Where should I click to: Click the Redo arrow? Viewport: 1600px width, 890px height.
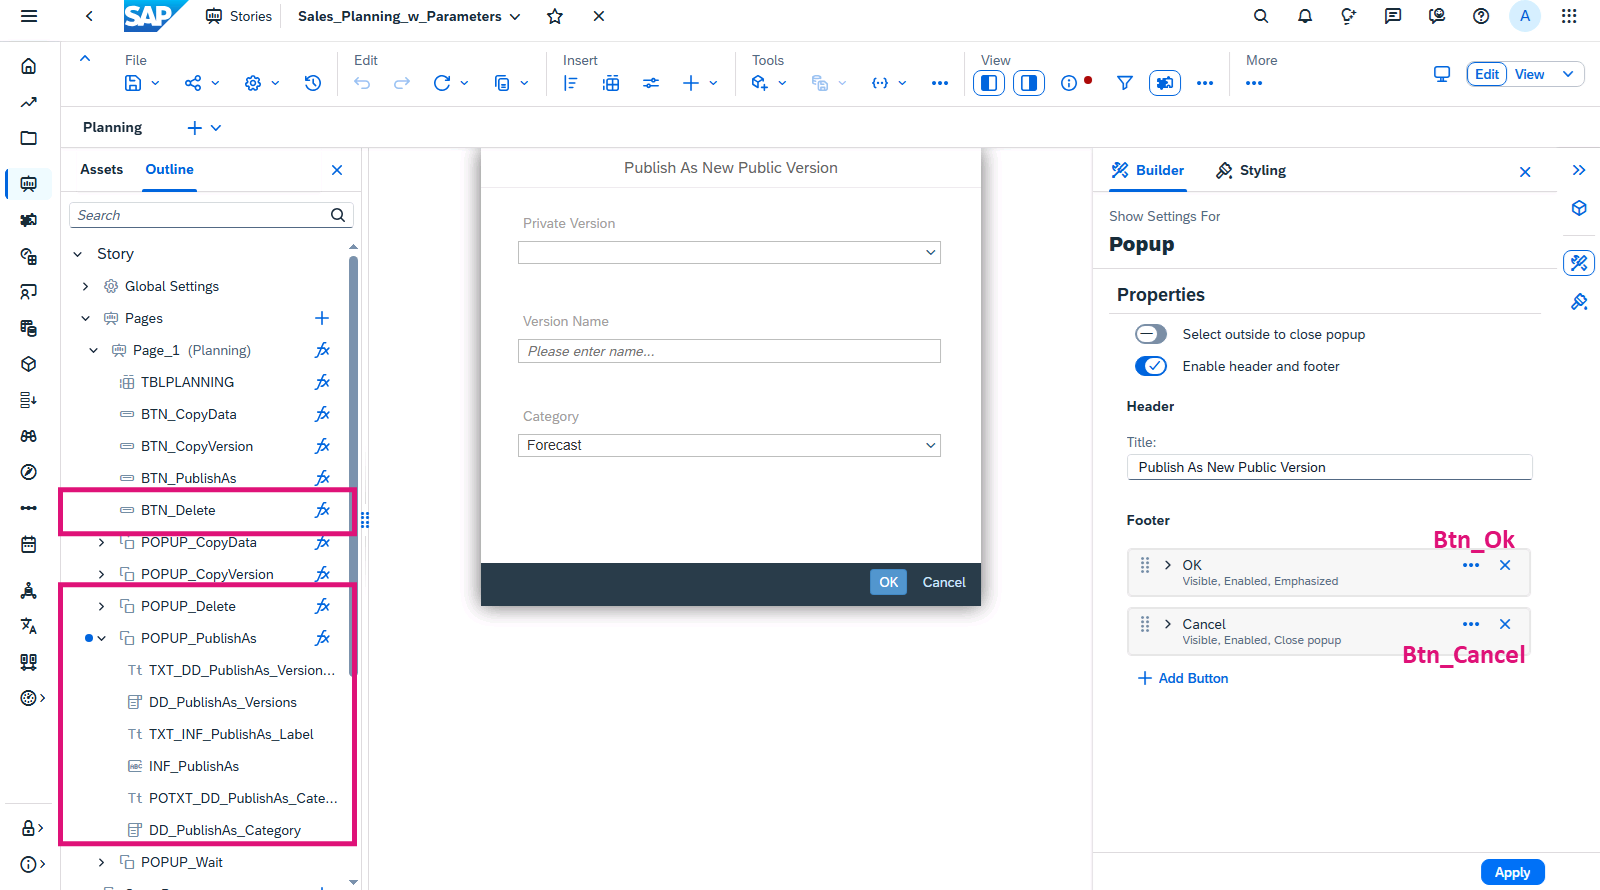tap(402, 83)
